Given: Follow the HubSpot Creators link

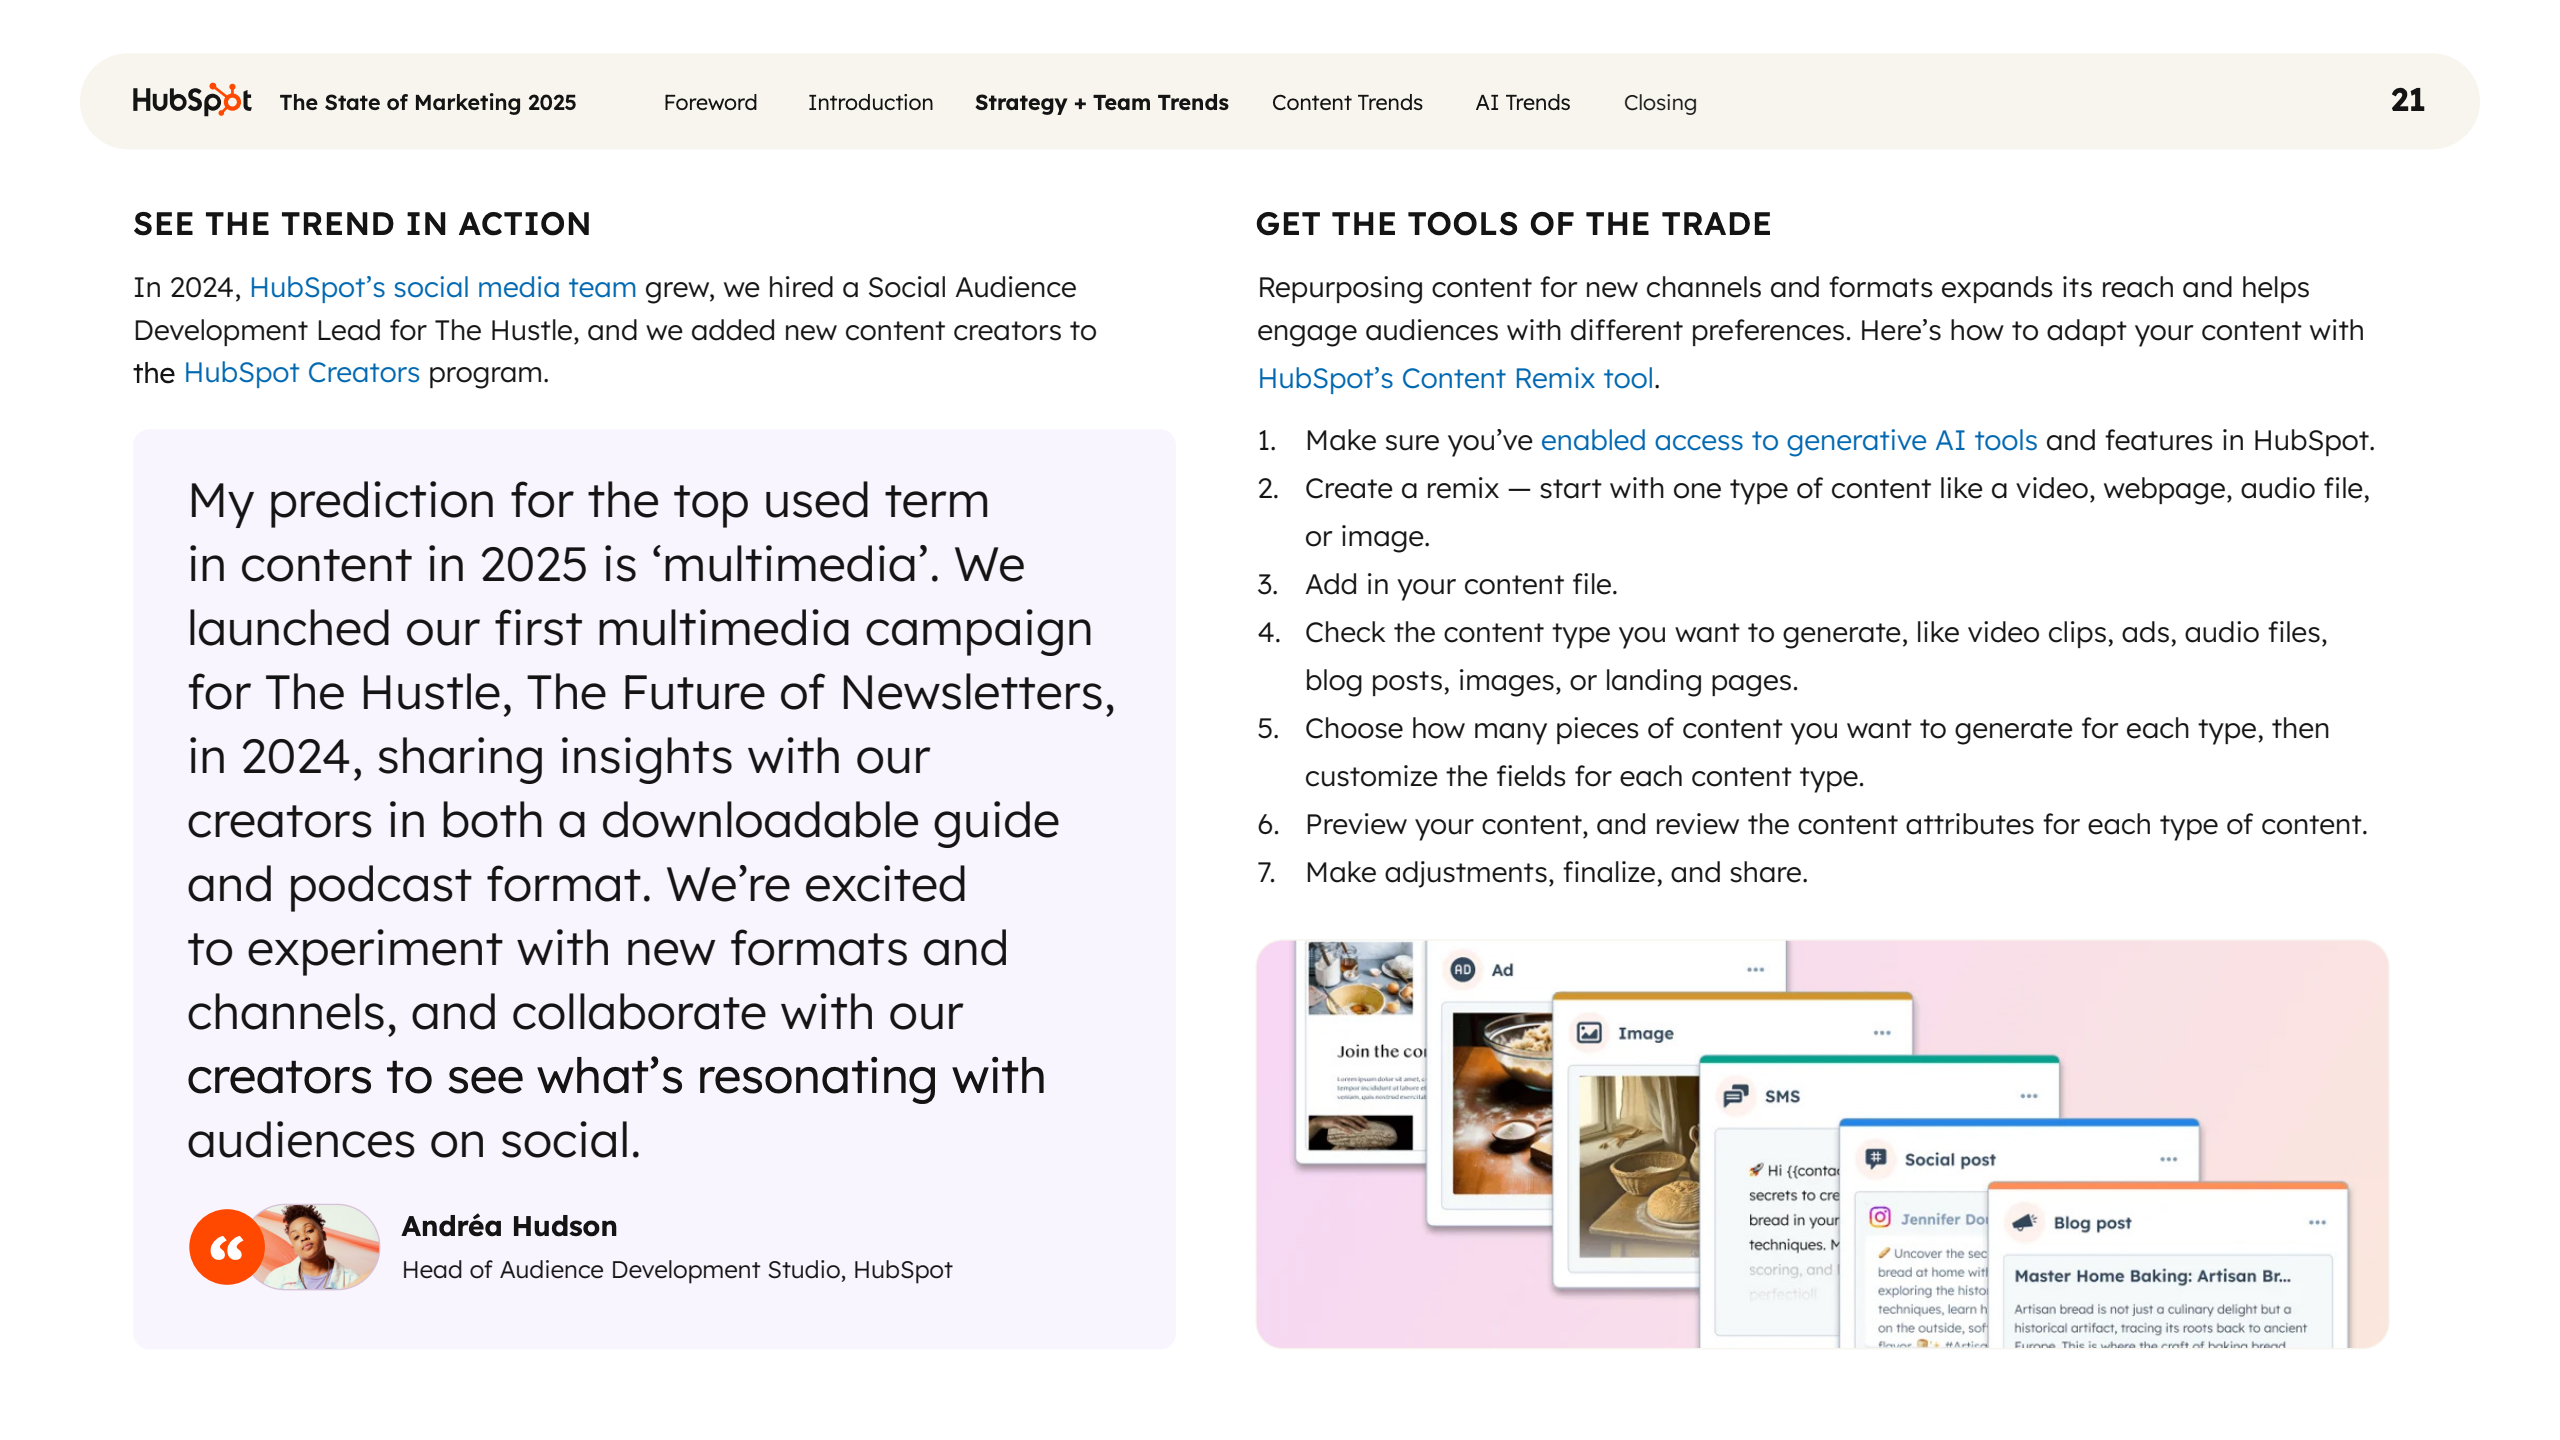Looking at the screenshot, I should coord(301,372).
